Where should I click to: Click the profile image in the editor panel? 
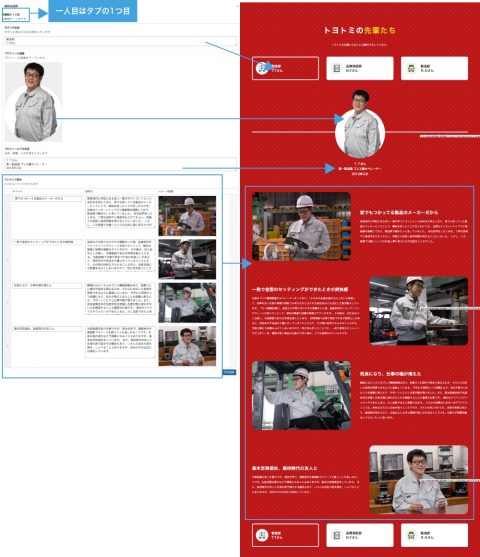tap(33, 102)
